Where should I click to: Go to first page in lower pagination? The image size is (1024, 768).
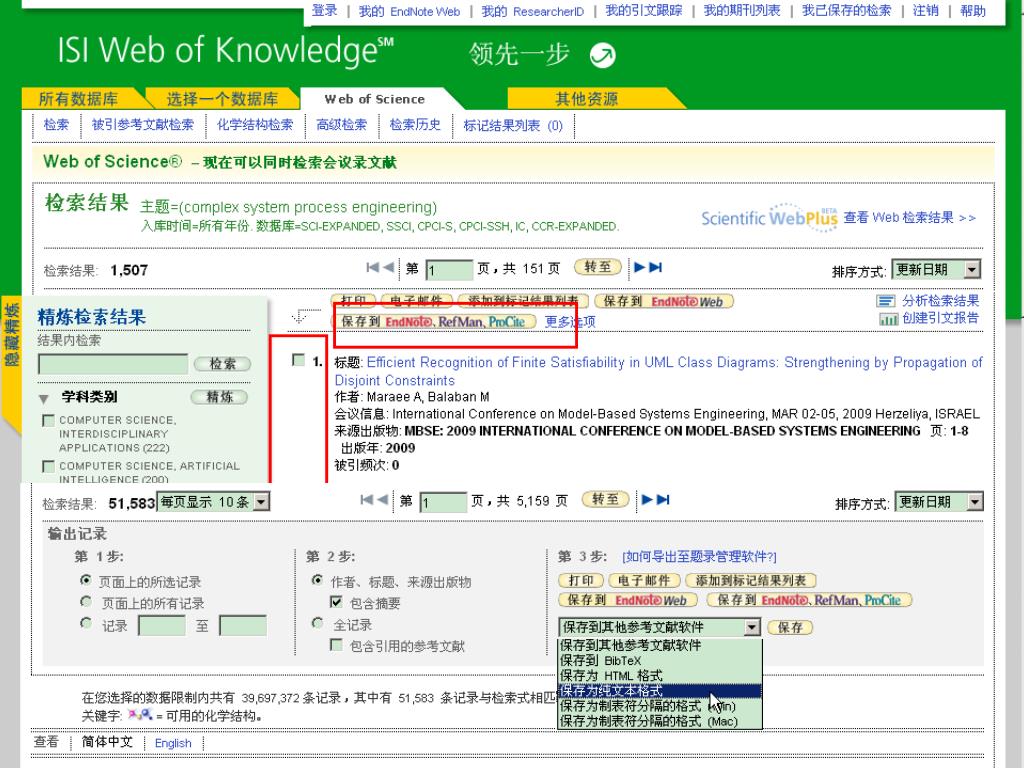point(366,500)
